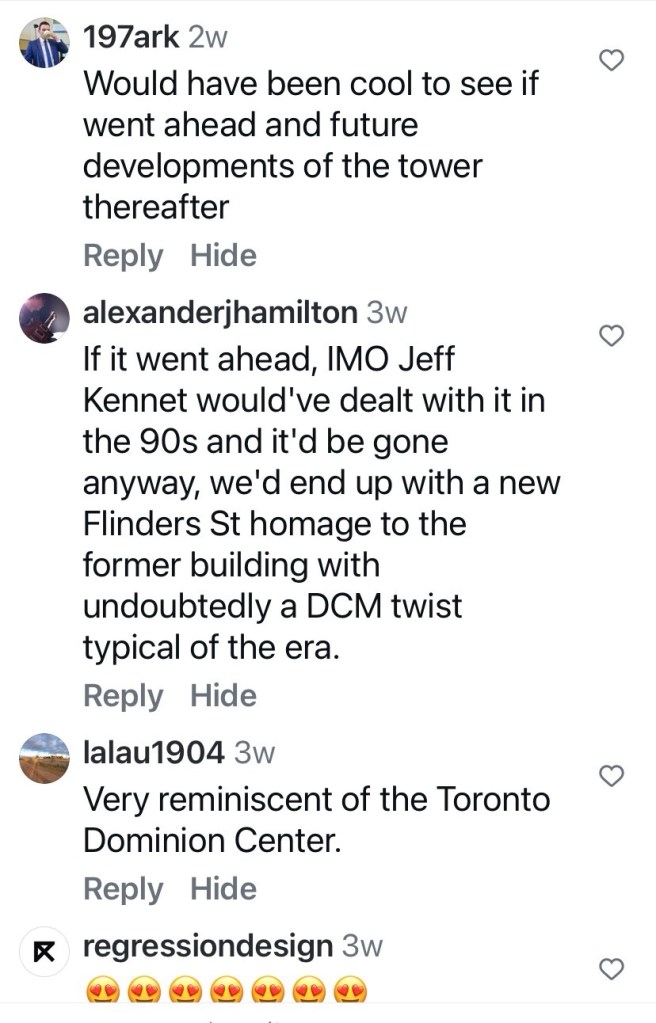The height and width of the screenshot is (1023, 656).
Task: Open 197ark's profile picture
Action: pyautogui.click(x=45, y=43)
